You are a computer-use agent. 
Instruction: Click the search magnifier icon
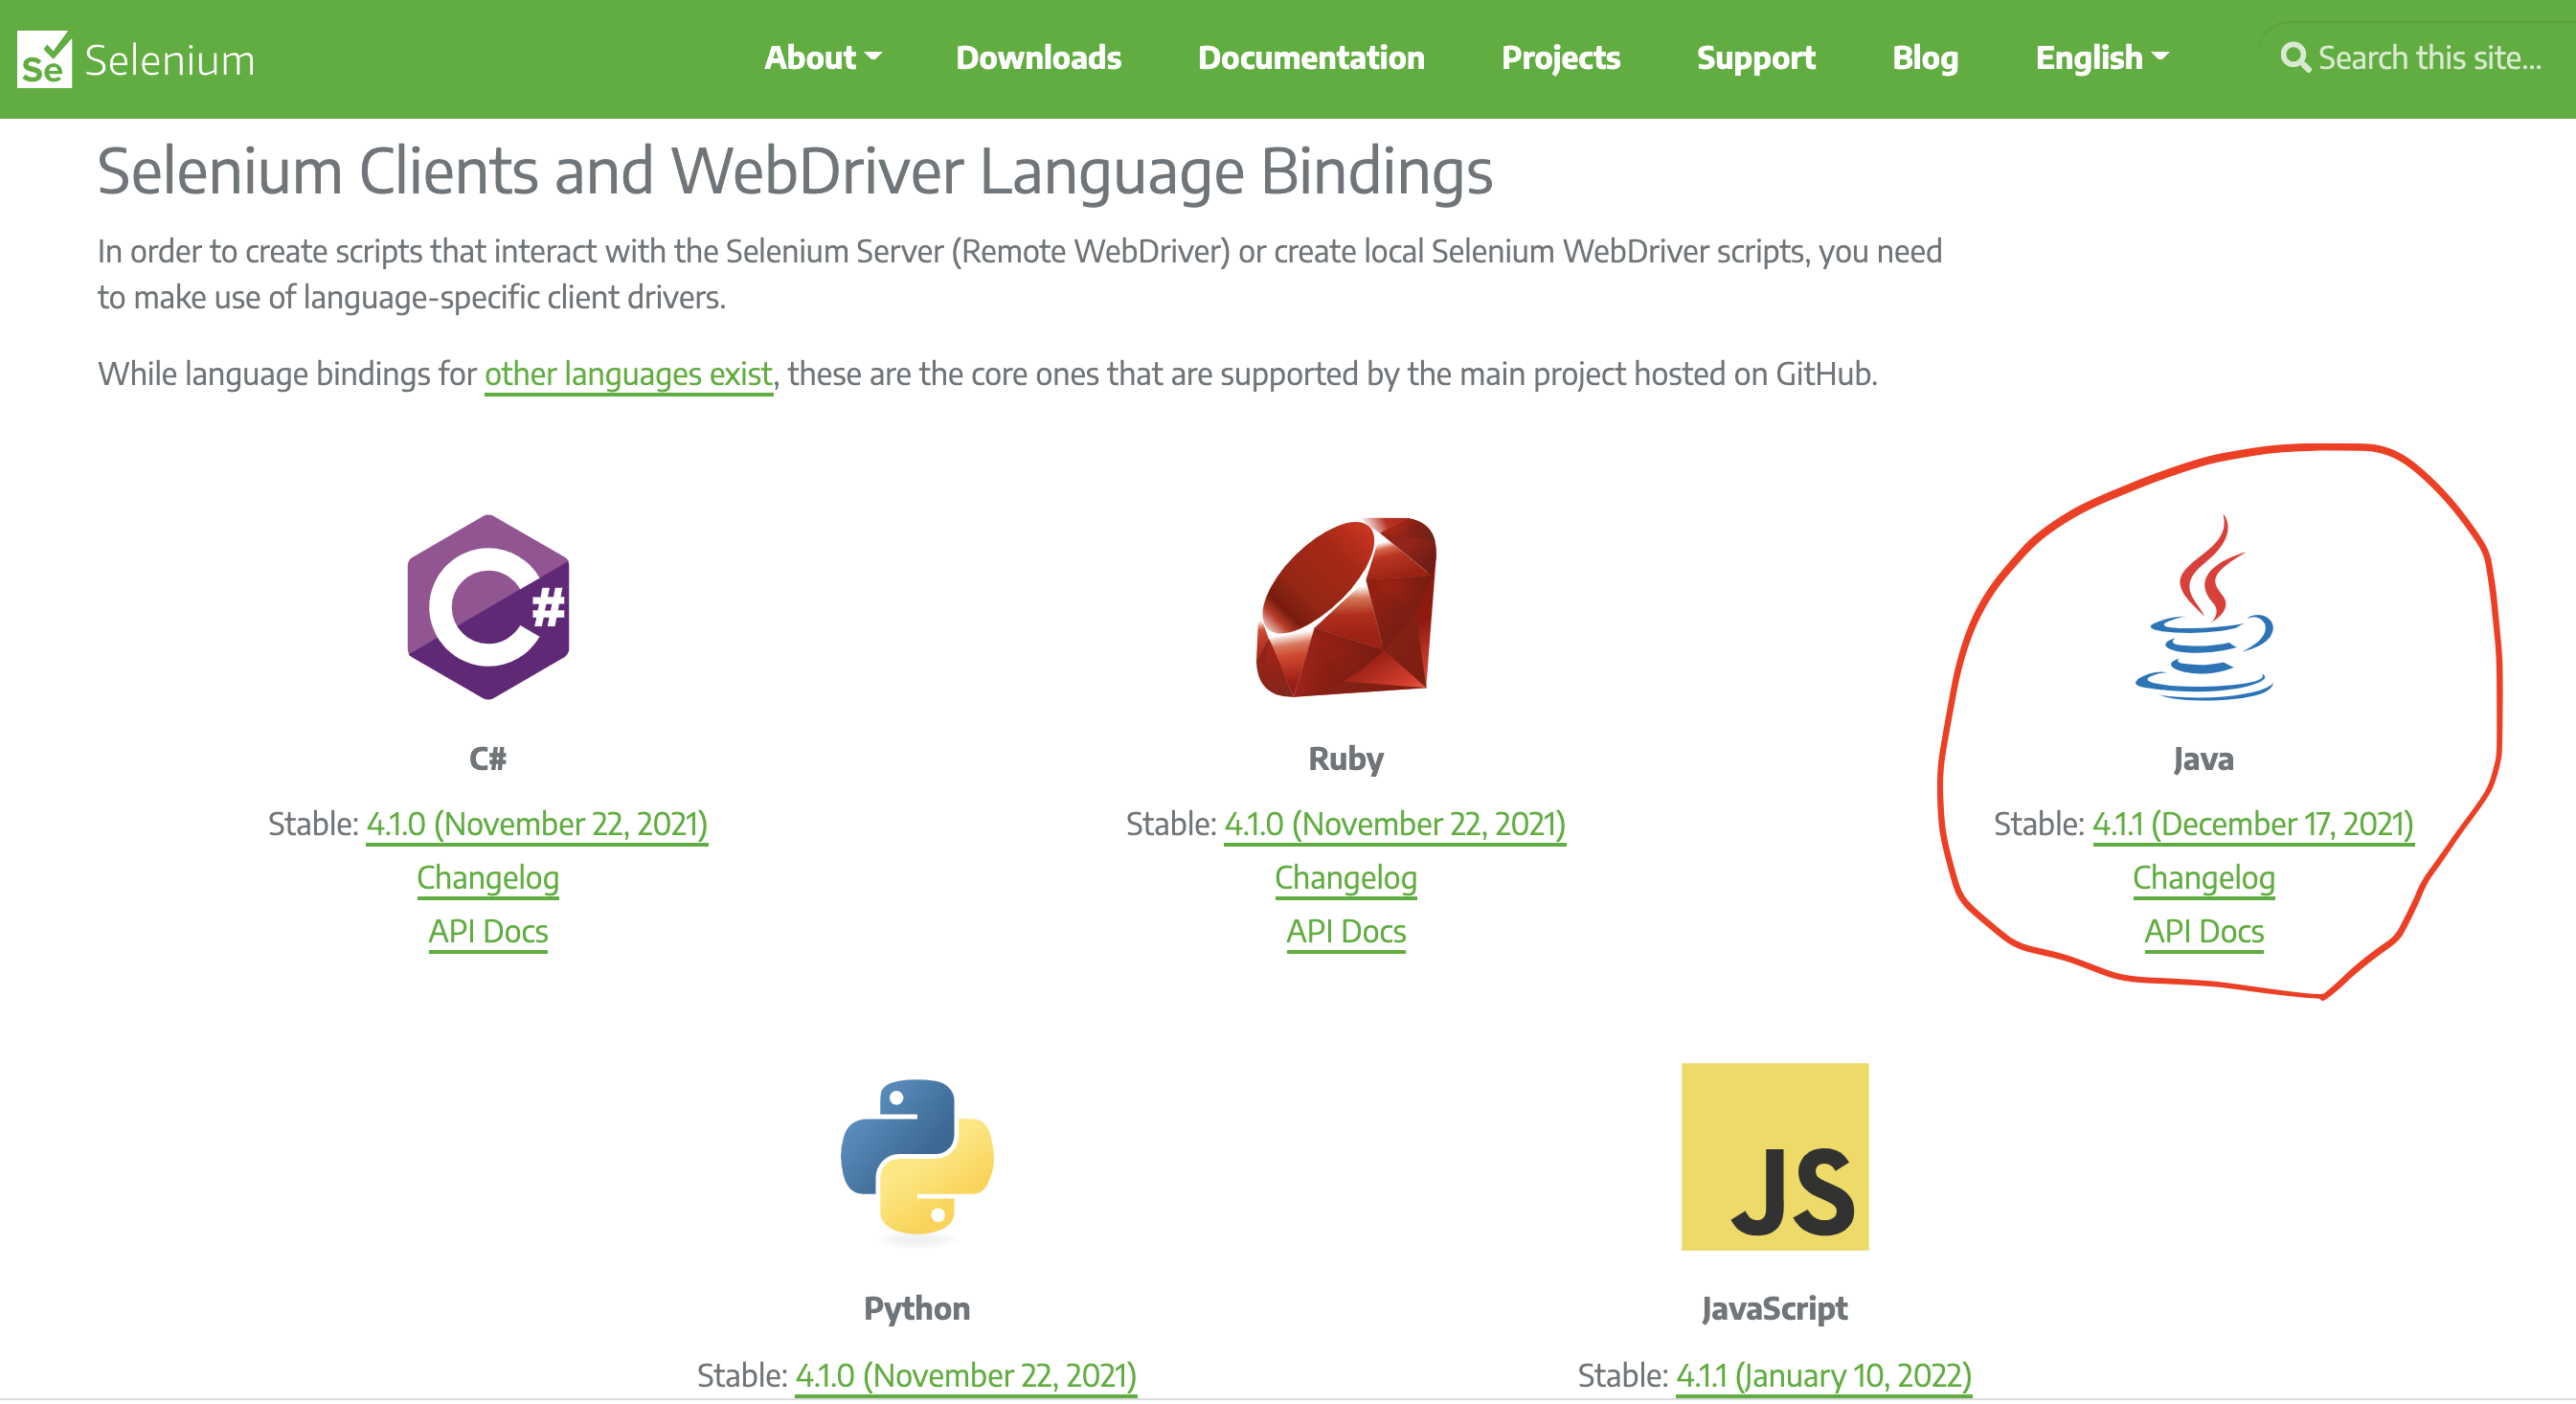coord(2294,58)
